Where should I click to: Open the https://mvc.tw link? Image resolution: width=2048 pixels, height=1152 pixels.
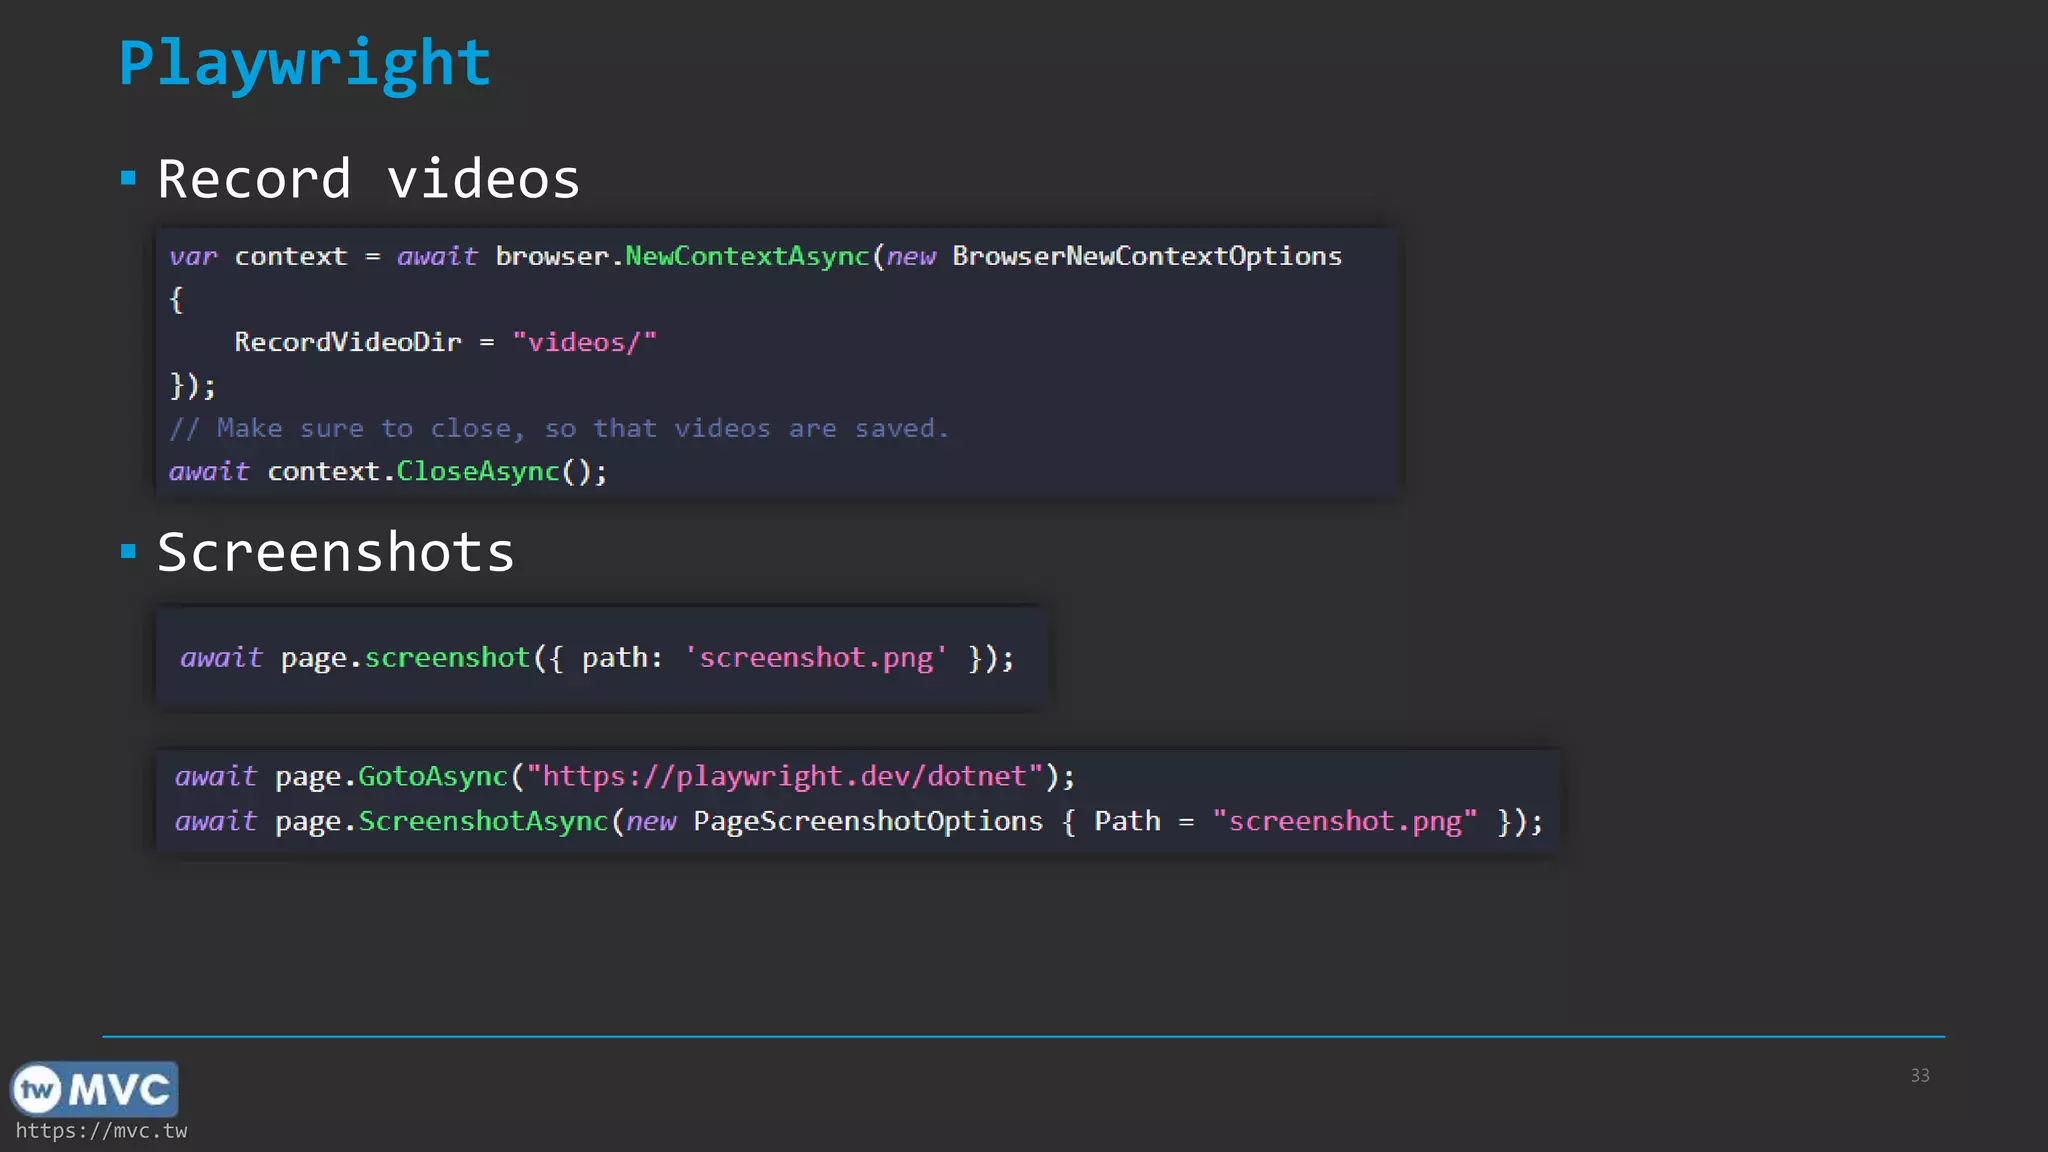101,1131
